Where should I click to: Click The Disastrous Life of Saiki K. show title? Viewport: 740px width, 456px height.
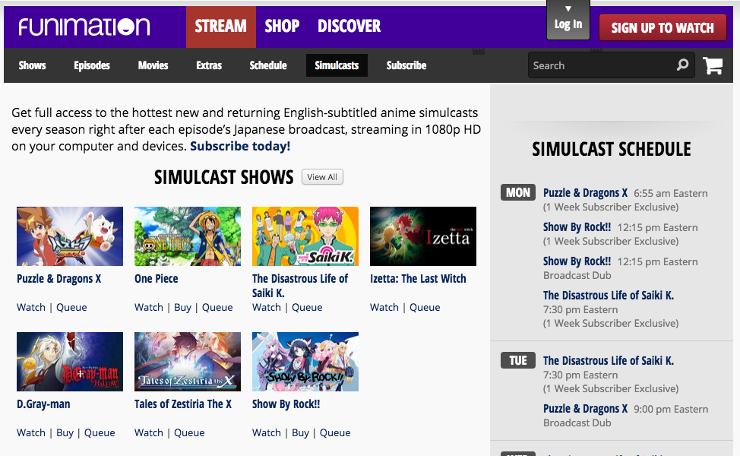(300, 286)
